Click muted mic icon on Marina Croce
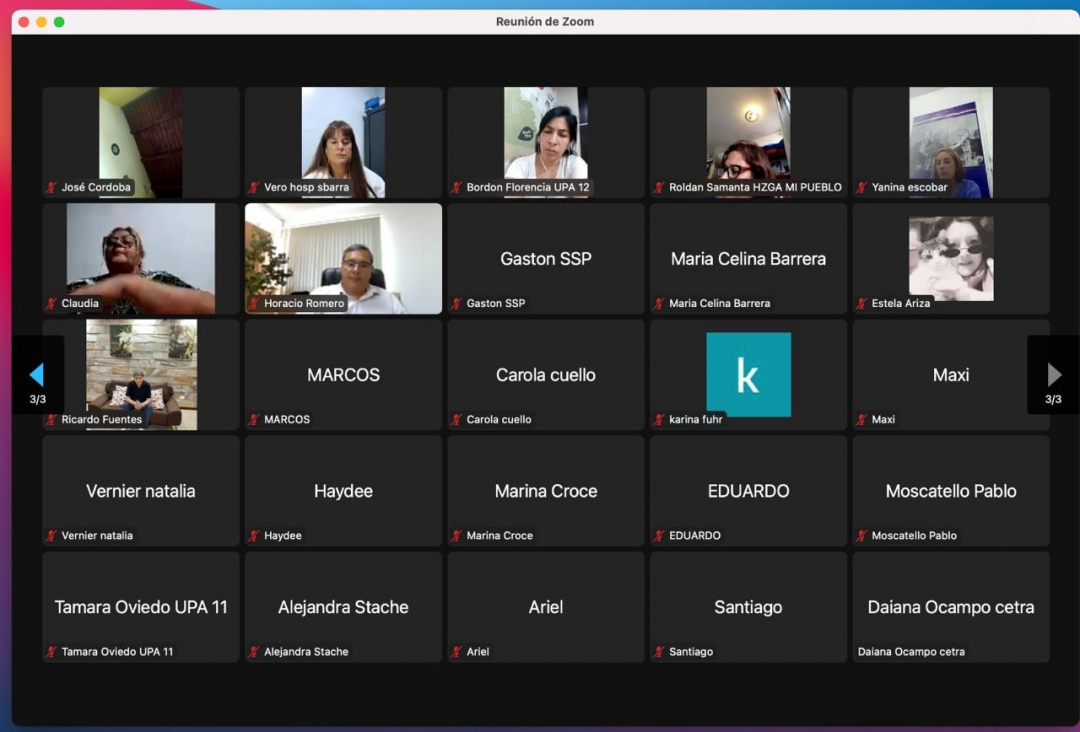The height and width of the screenshot is (732, 1080). coord(457,536)
